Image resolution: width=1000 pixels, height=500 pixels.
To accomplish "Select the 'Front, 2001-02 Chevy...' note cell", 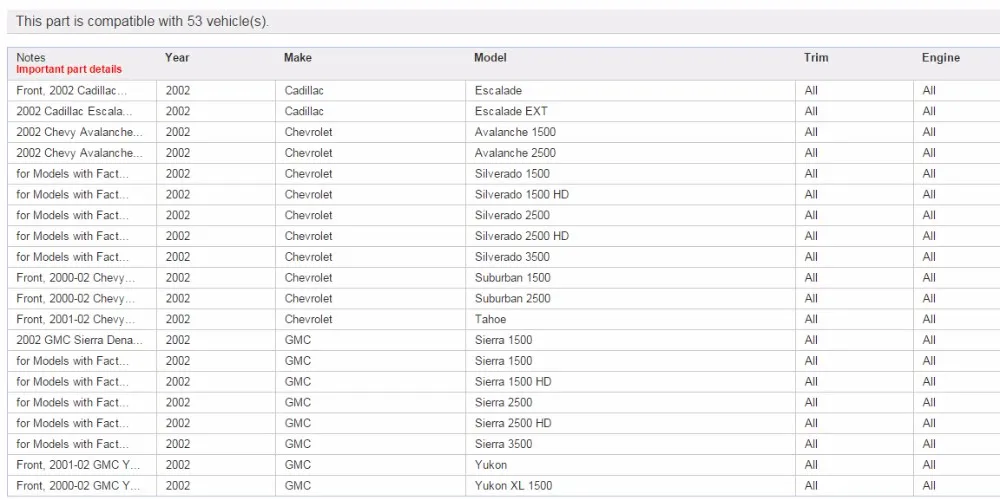I will tap(82, 319).
